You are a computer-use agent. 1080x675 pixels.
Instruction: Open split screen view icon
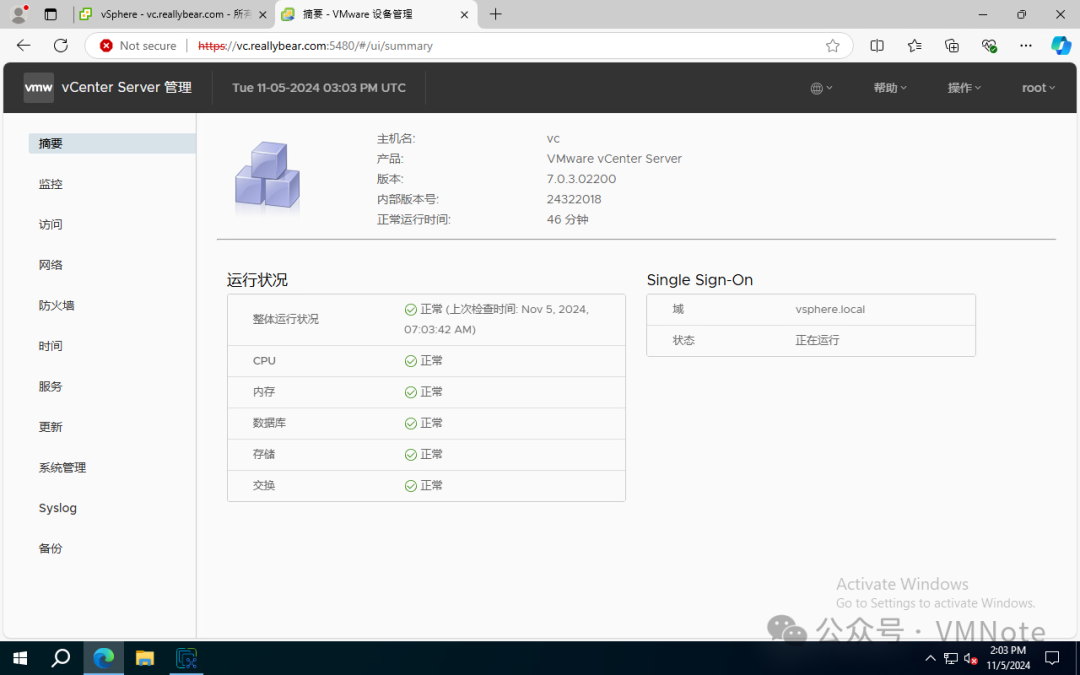coord(877,45)
